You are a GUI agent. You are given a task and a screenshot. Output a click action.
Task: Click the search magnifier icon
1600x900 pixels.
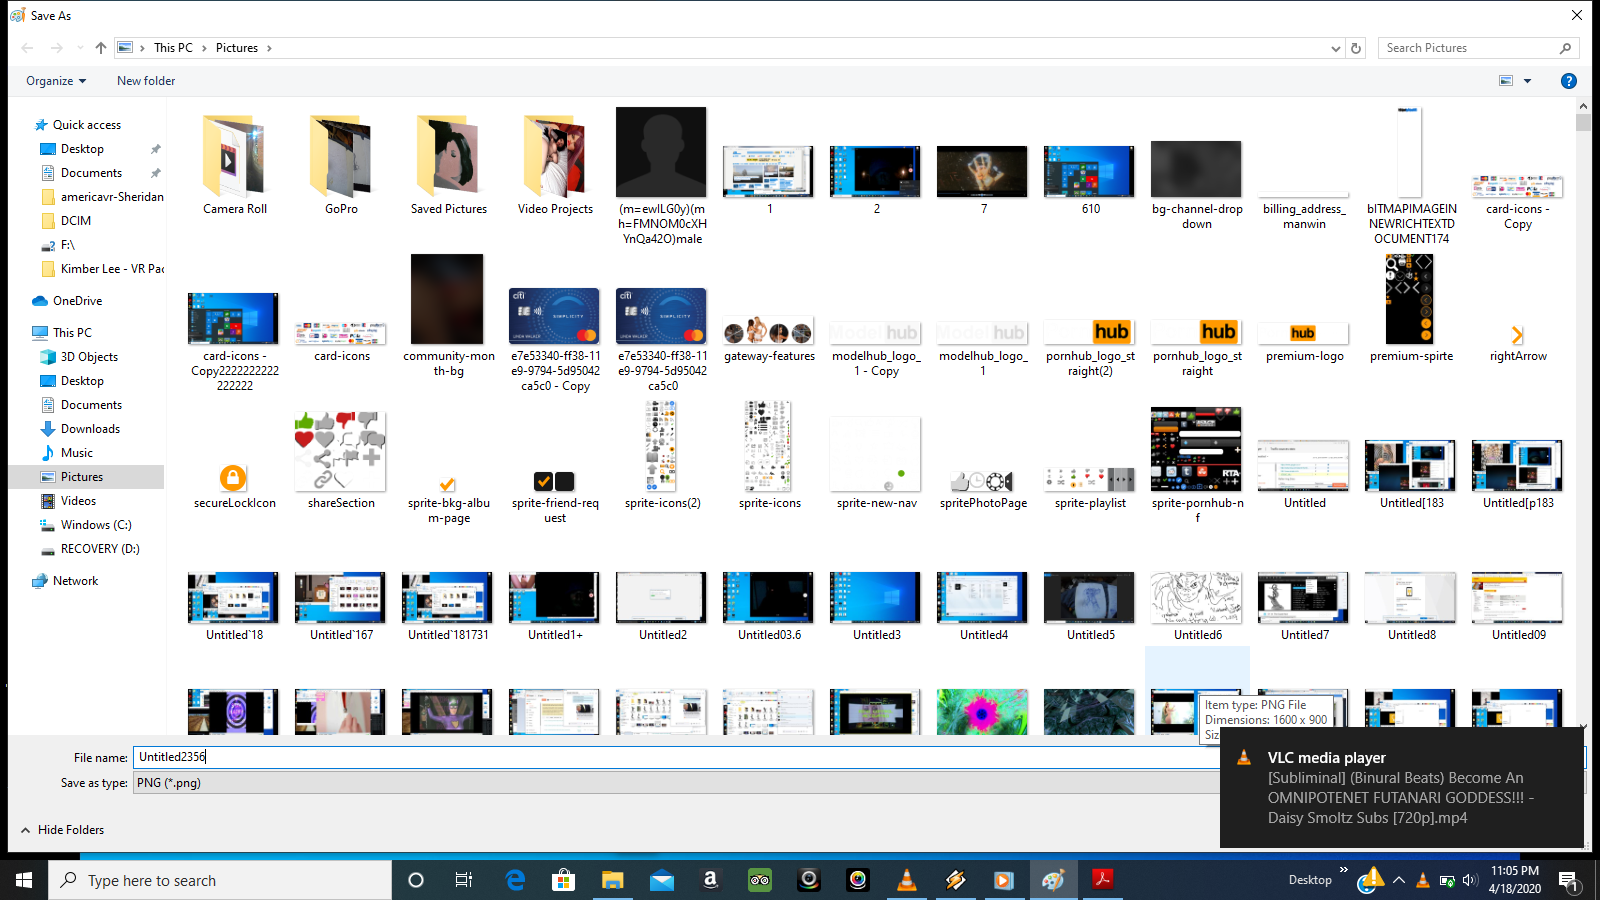(x=1565, y=48)
